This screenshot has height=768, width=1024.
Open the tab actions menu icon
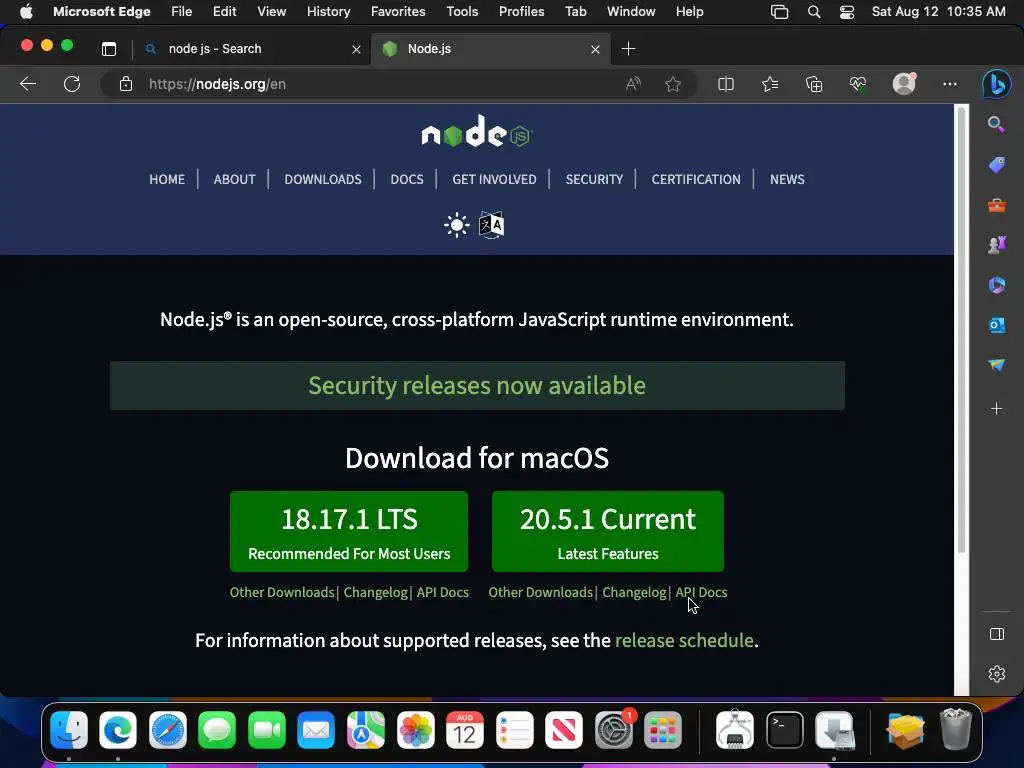(x=109, y=49)
